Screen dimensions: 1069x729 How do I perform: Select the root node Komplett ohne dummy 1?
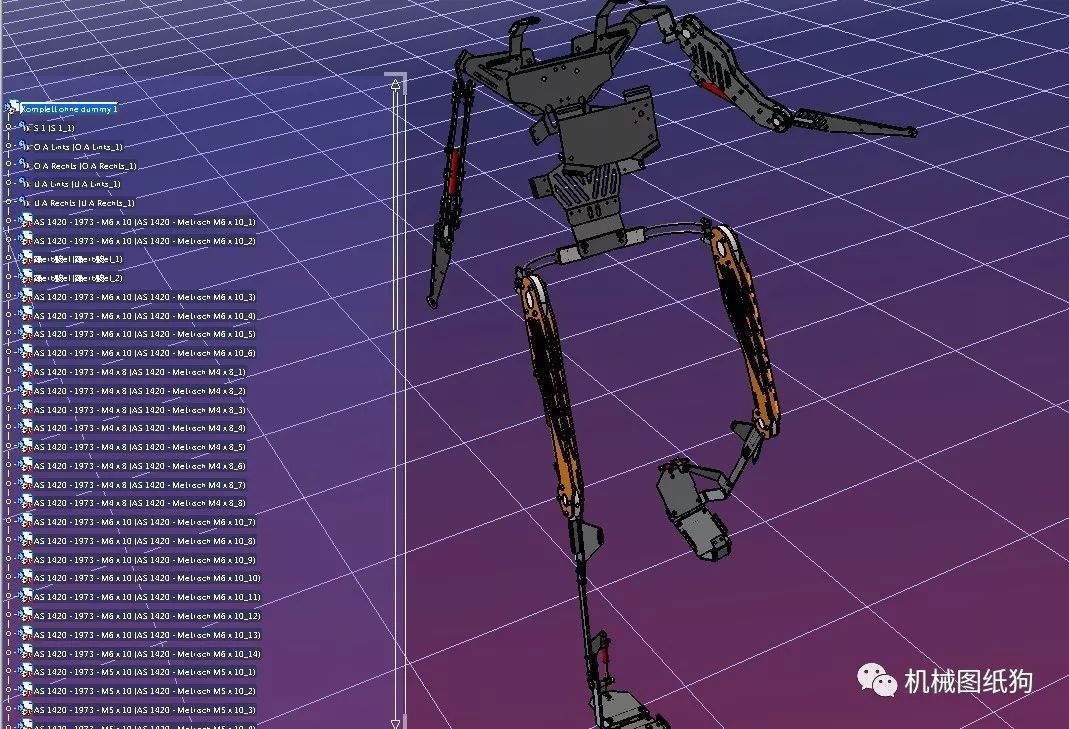[x=69, y=109]
